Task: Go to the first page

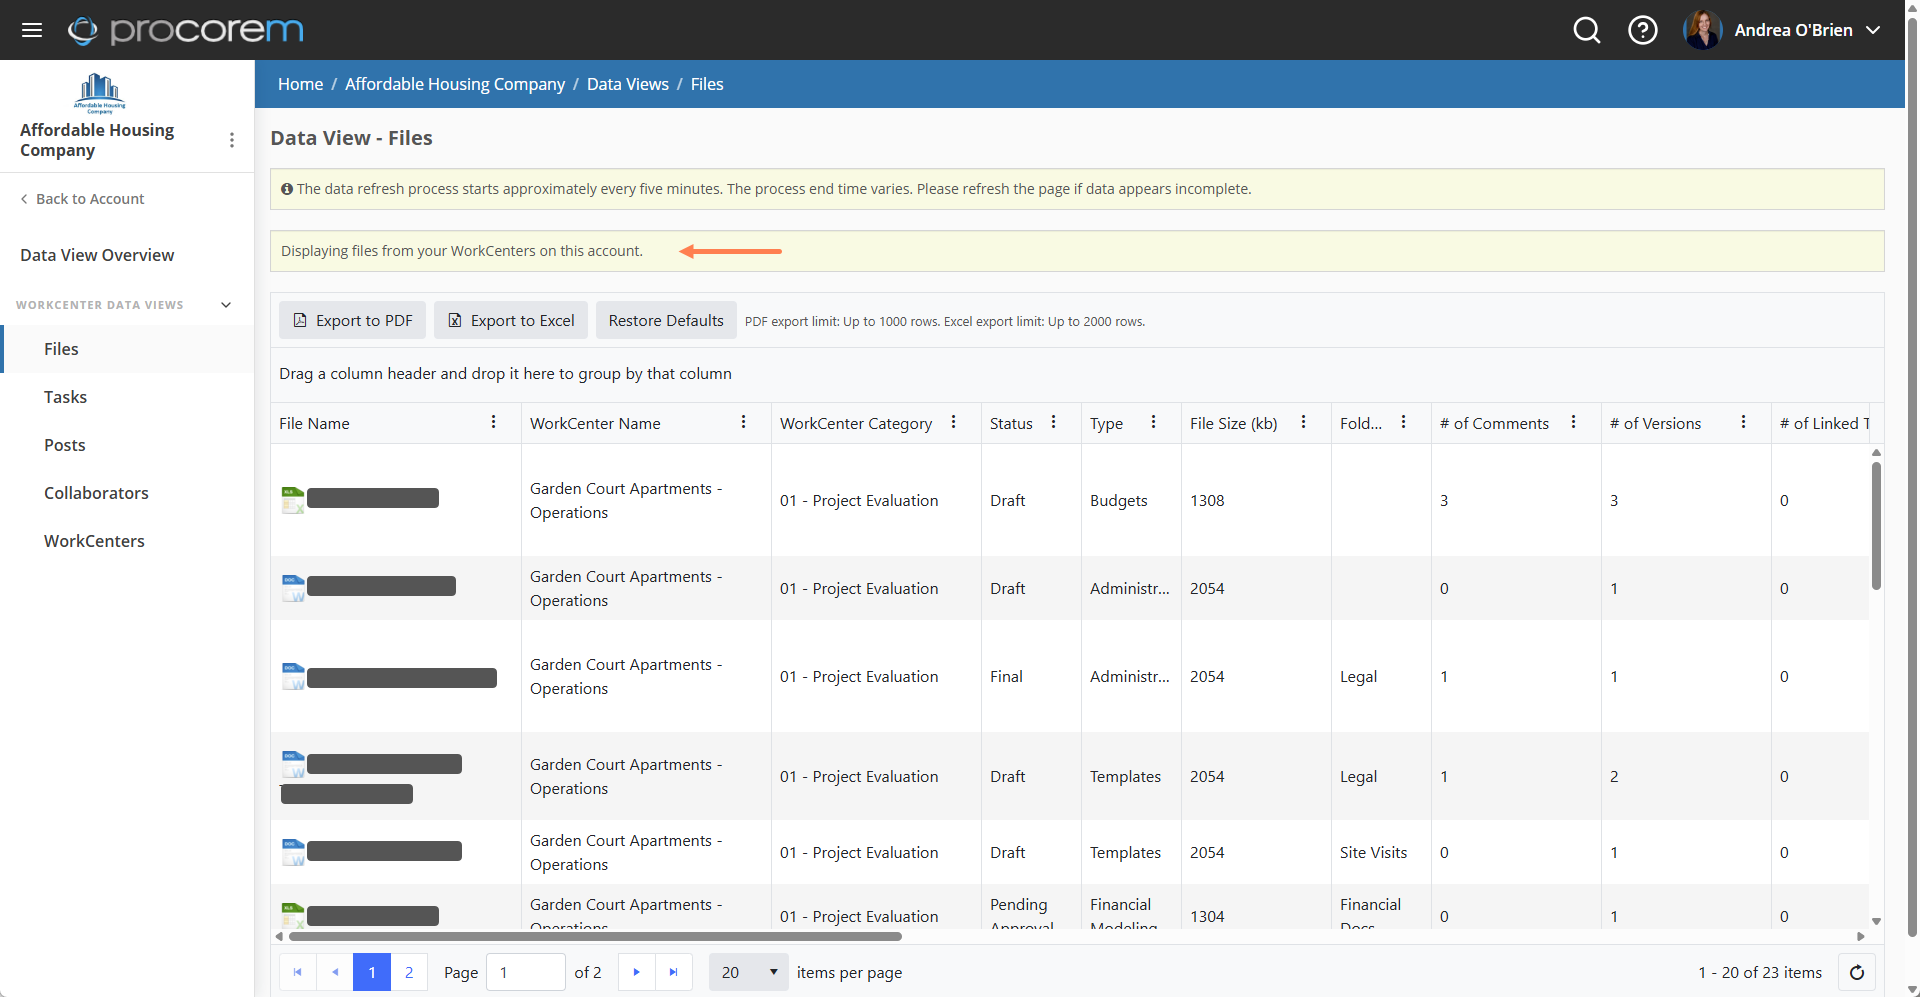Action: [x=297, y=972]
